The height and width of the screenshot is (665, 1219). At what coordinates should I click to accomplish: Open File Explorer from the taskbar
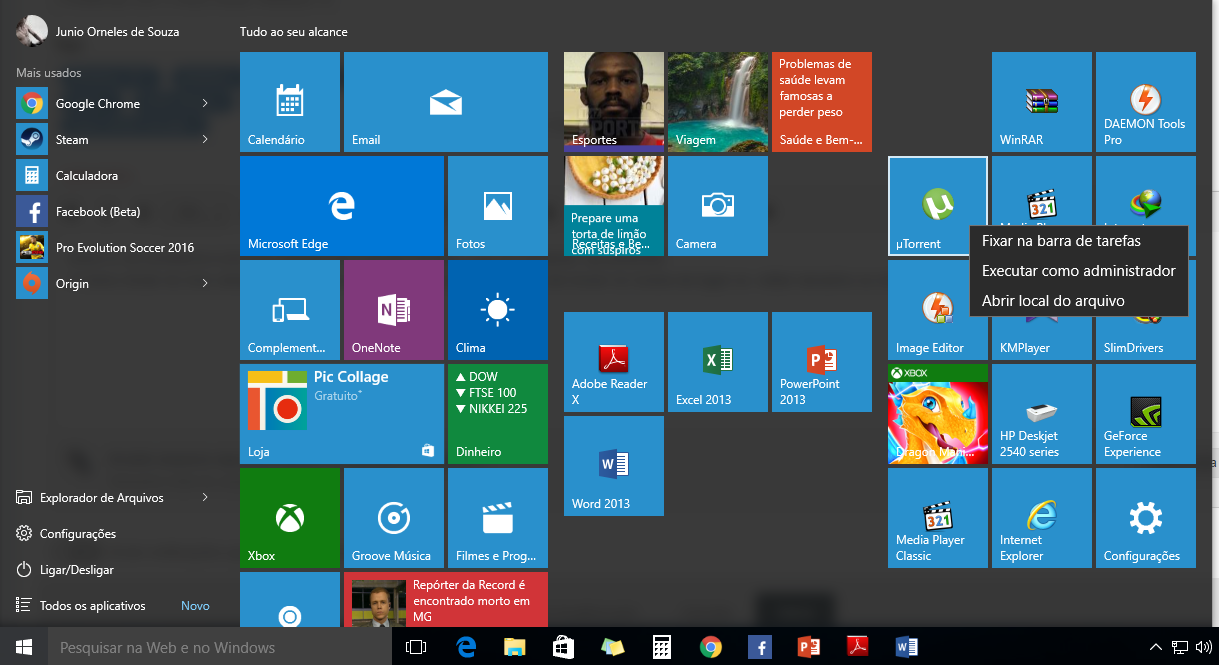pos(514,647)
